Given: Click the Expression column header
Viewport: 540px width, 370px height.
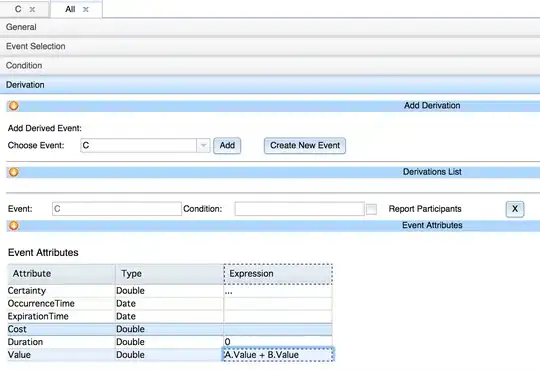Looking at the screenshot, I should [x=278, y=274].
